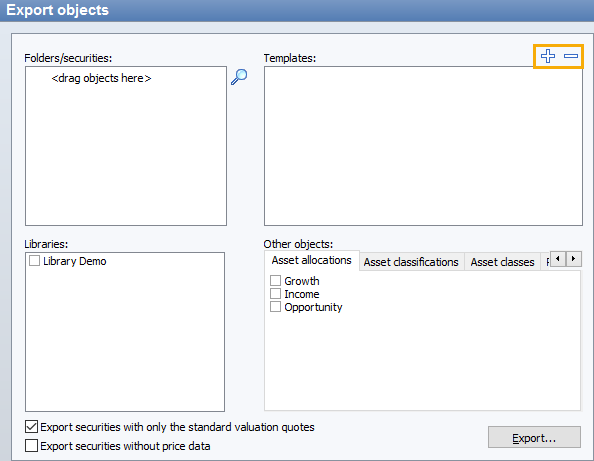Click the drag objects here placeholder
Screen dimensions: 594x461
tap(101, 78)
